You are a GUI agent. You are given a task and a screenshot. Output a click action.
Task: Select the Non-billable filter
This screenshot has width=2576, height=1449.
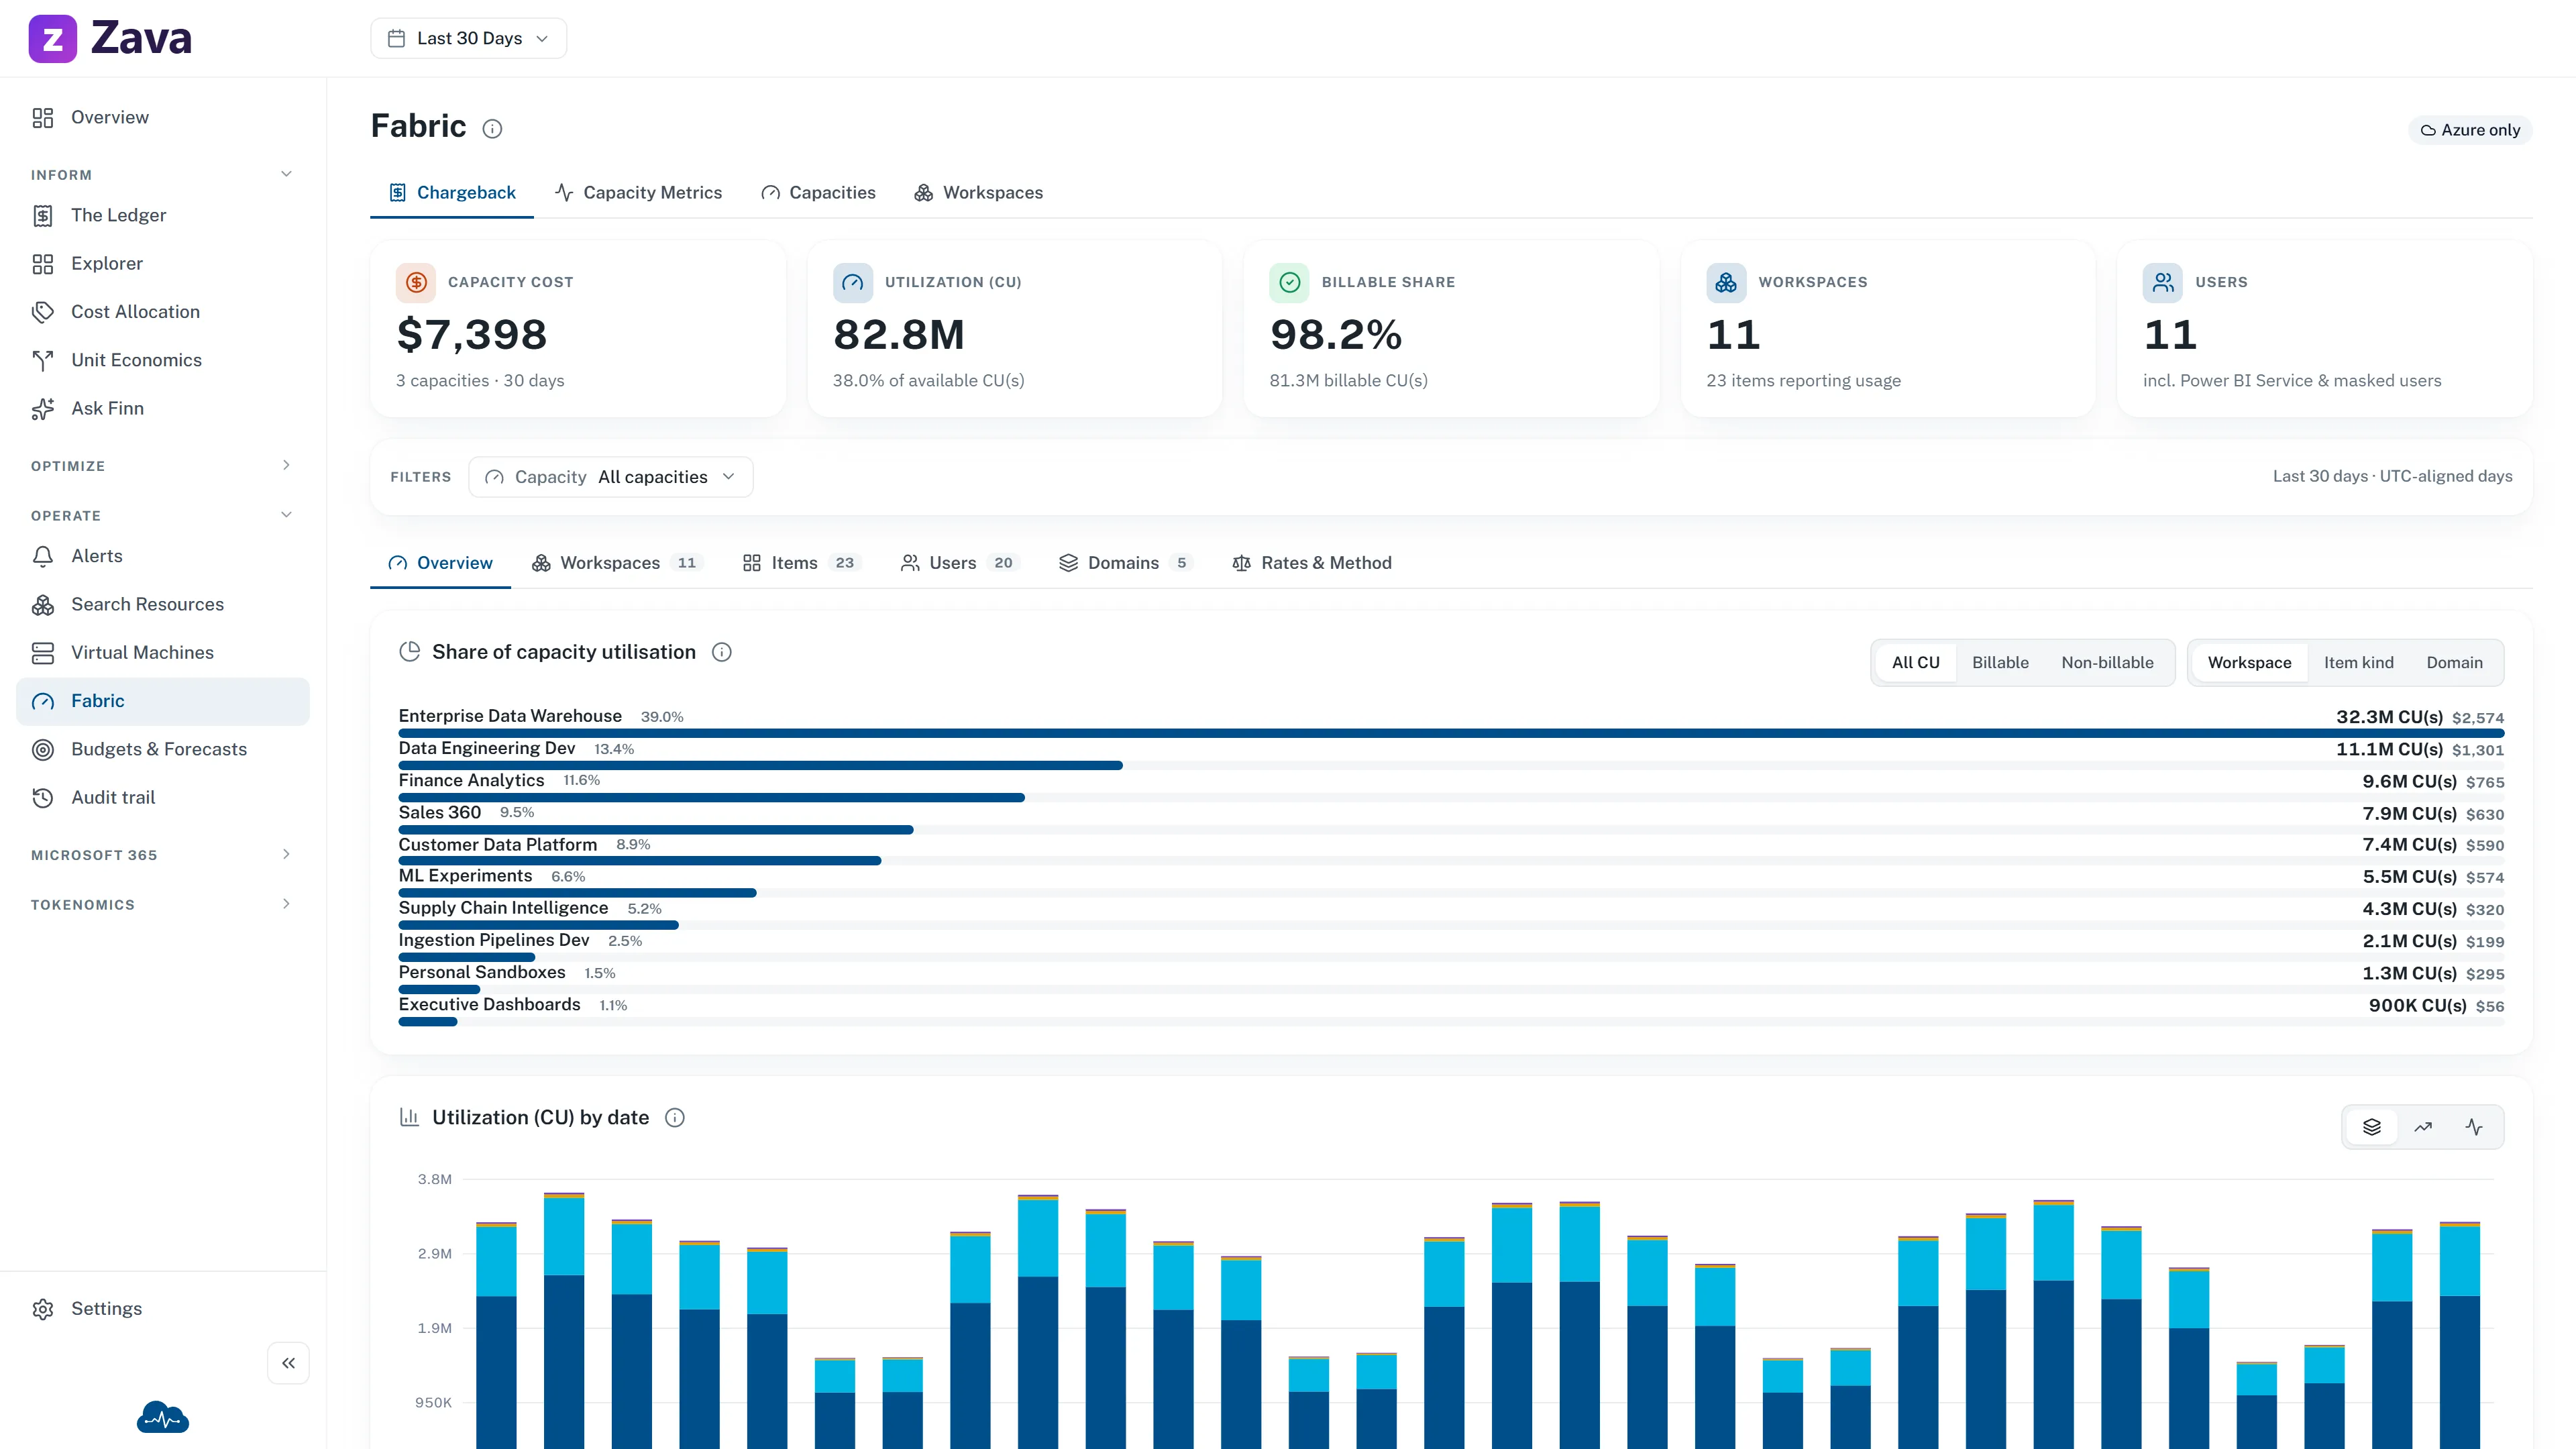coord(2107,662)
